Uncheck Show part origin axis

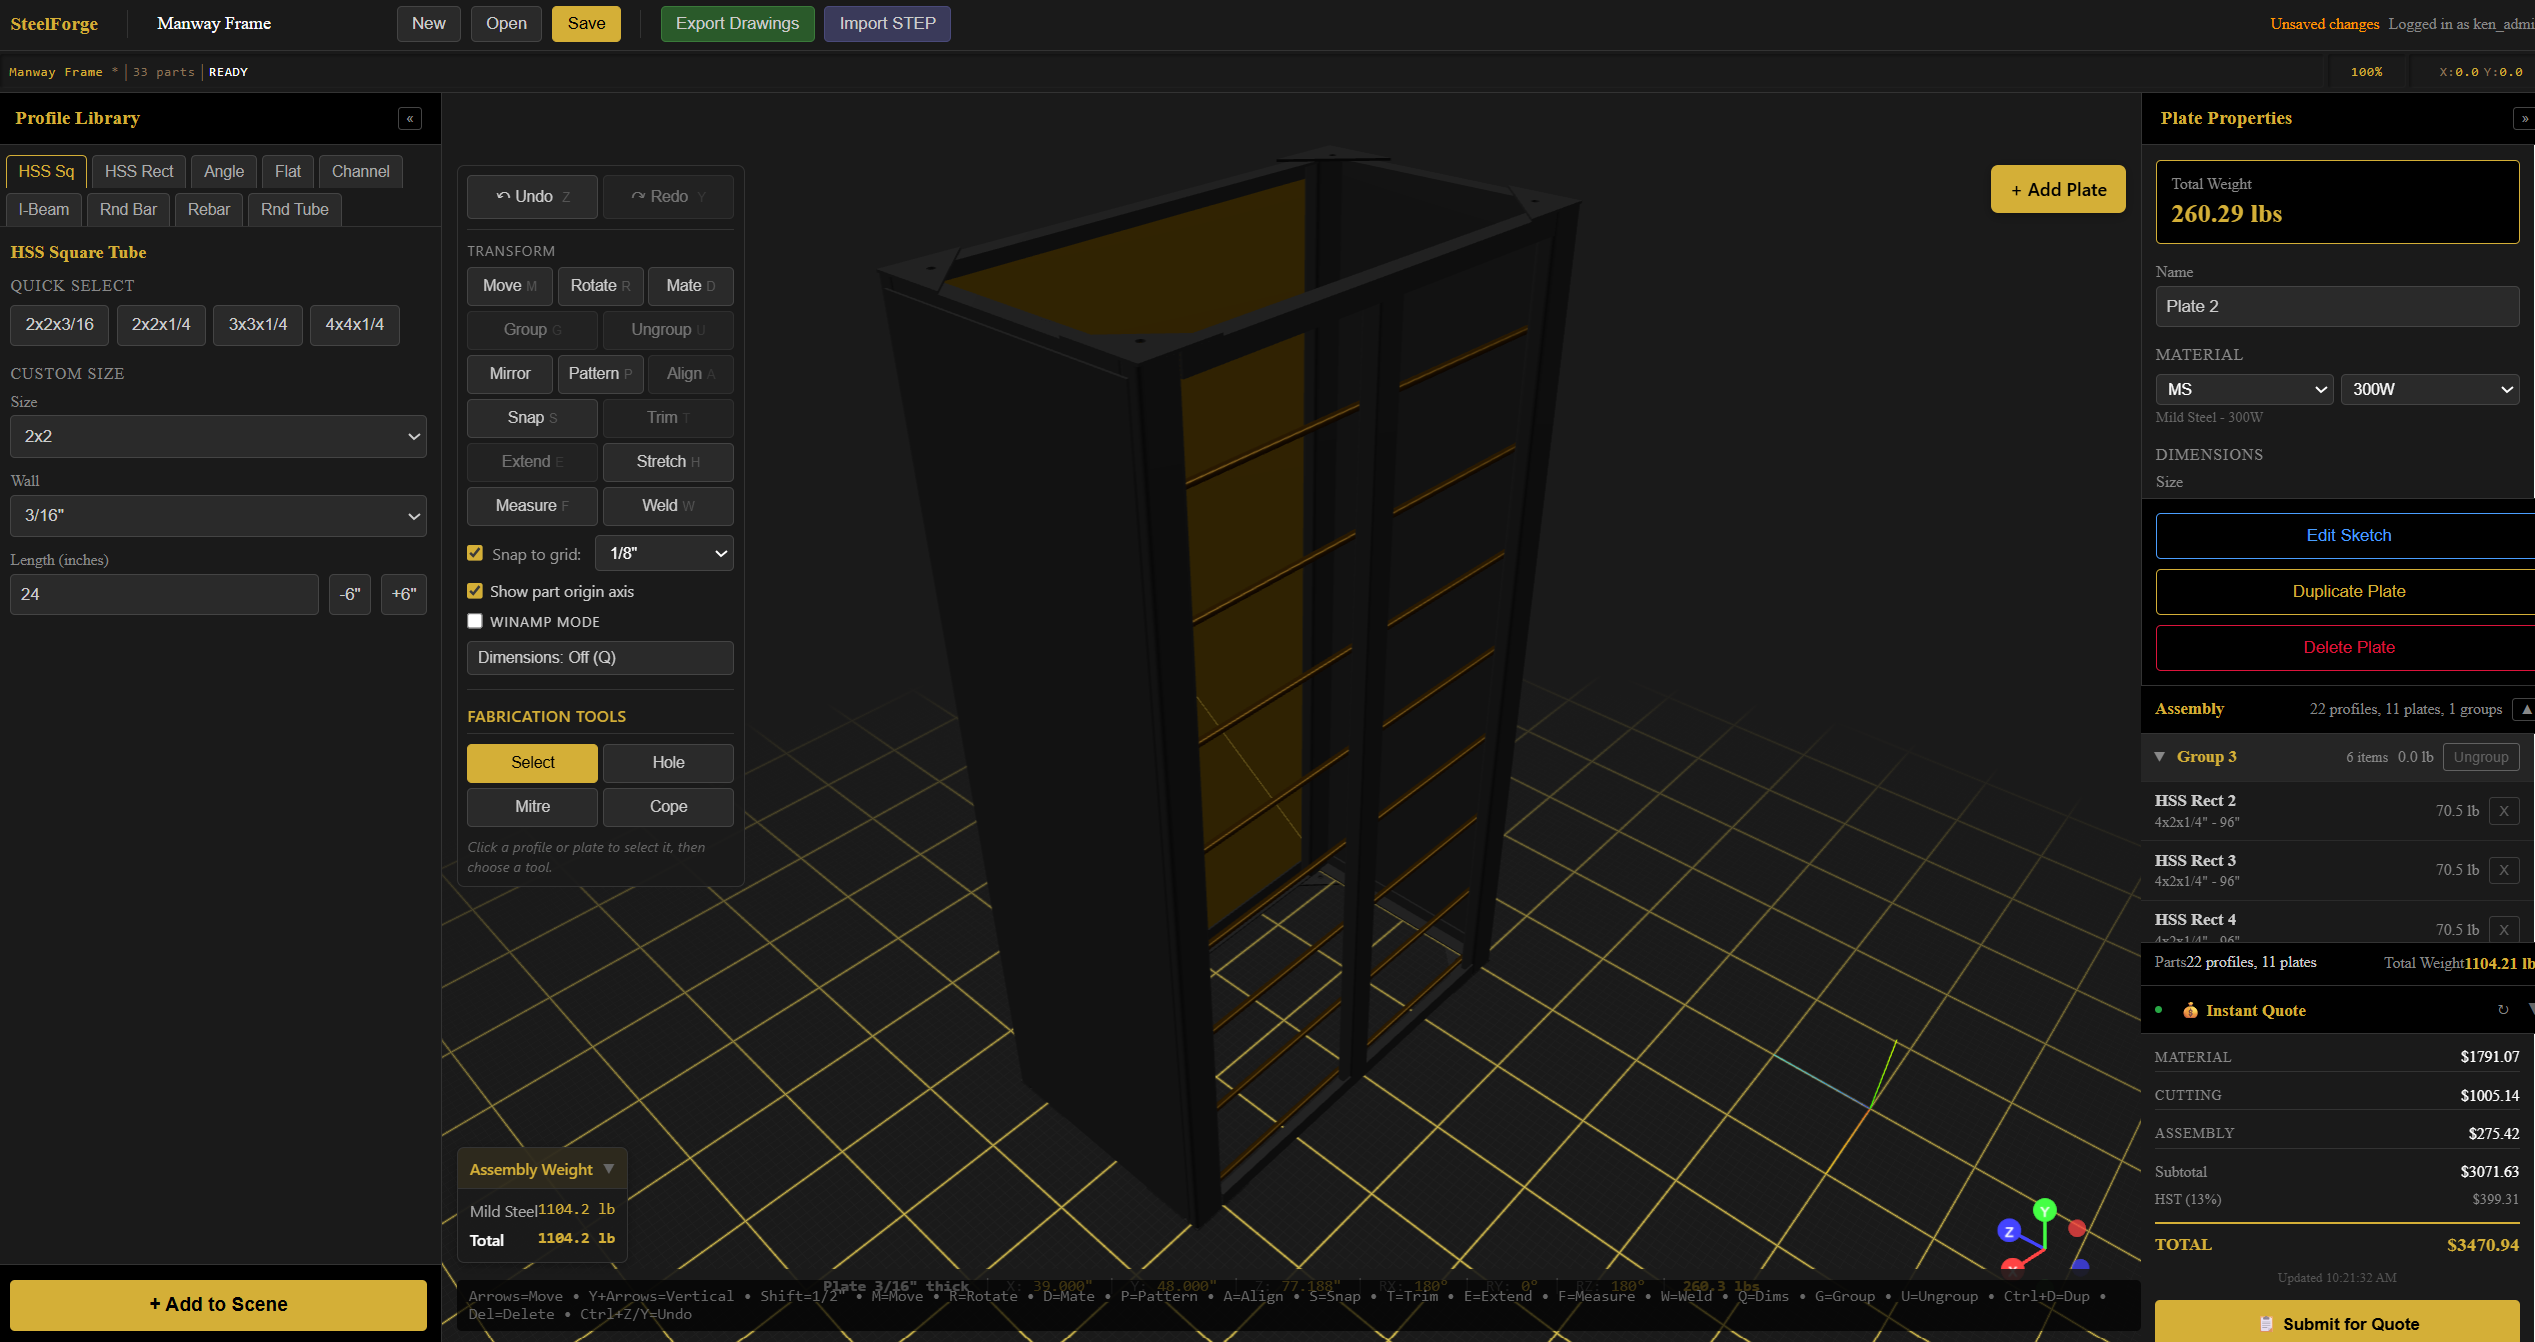coord(475,591)
